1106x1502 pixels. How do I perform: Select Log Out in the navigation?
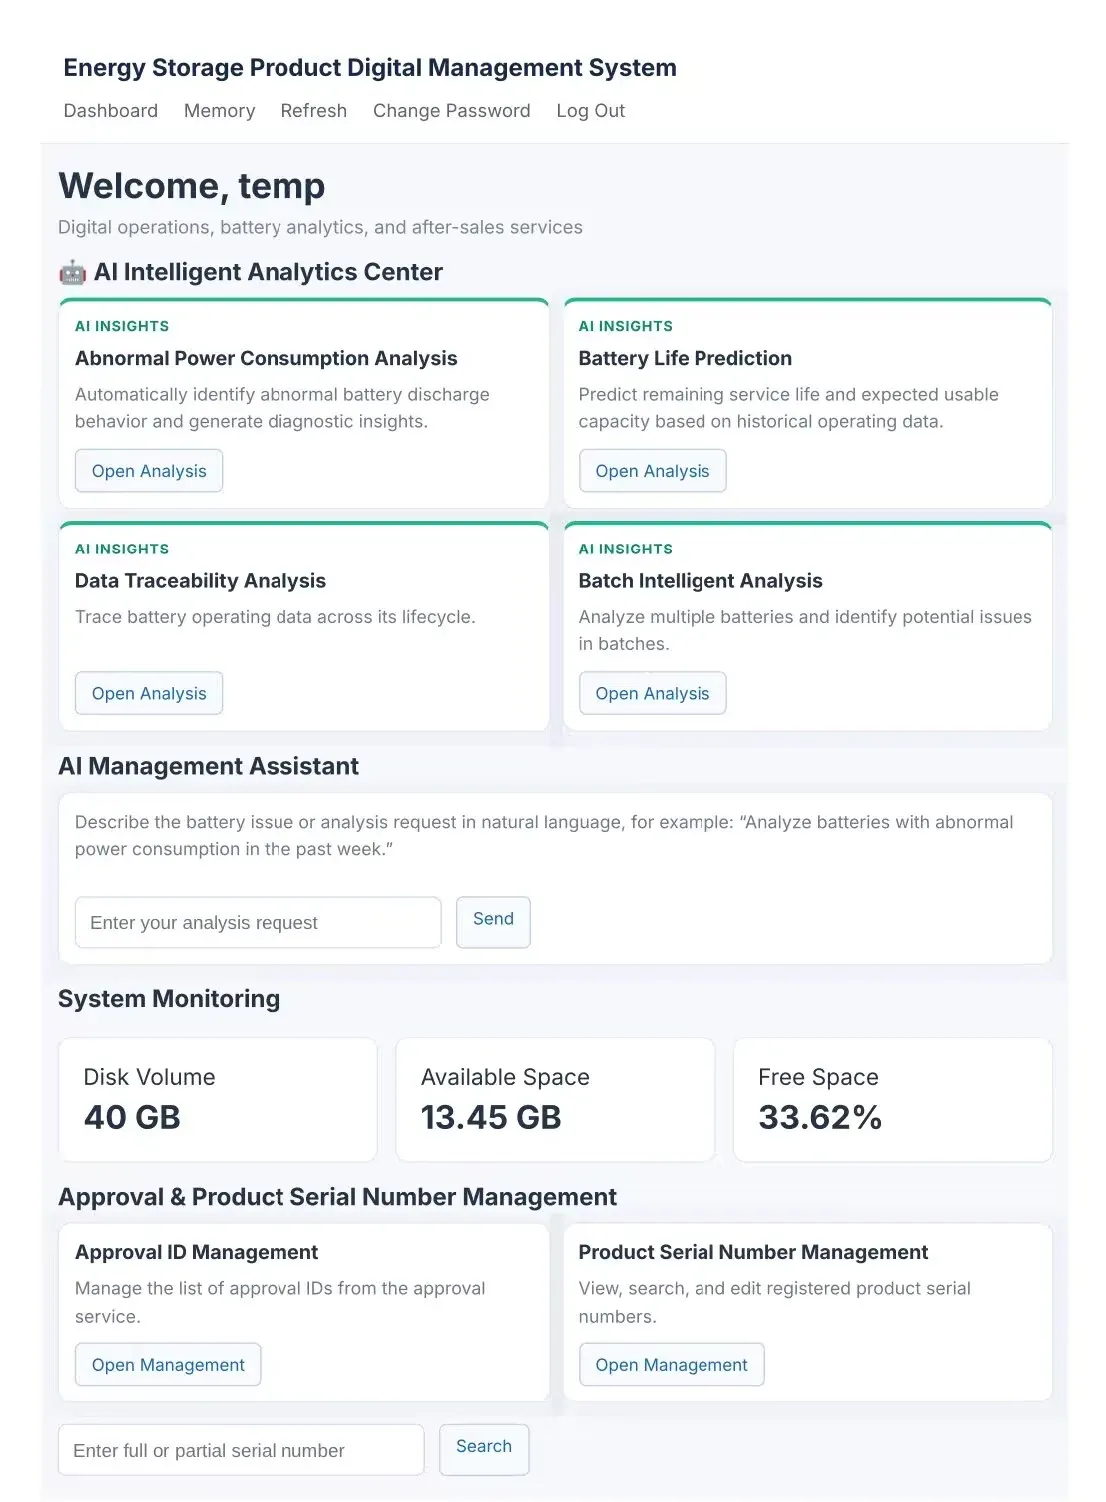590,111
